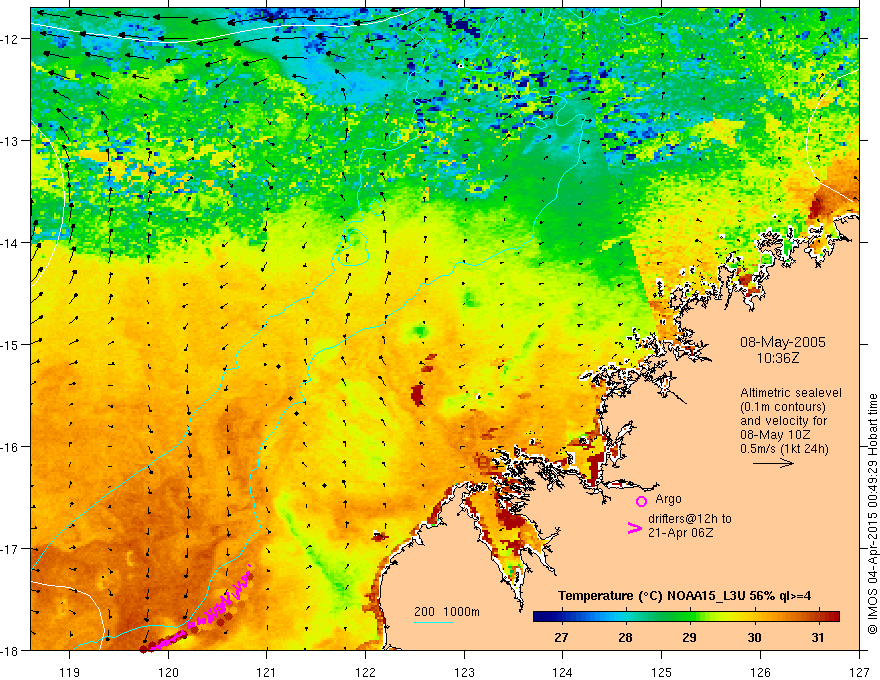Click the longitude label '120'
Image resolution: width=880 pixels, height=680 pixels.
(168, 672)
